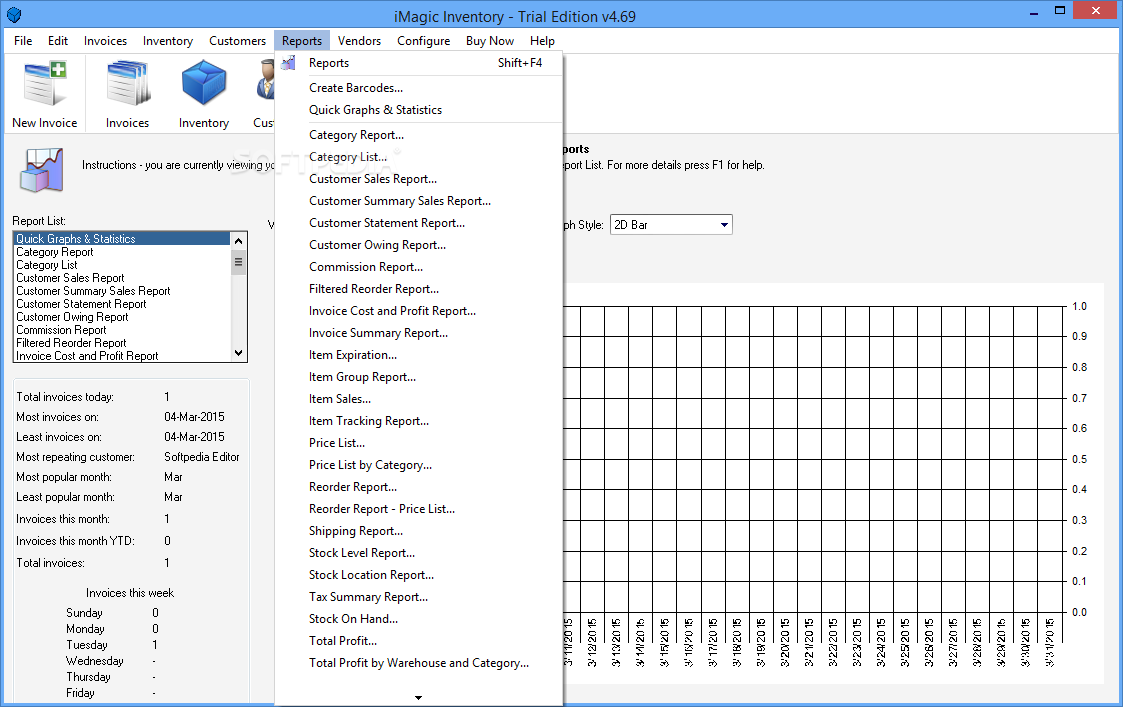The width and height of the screenshot is (1123, 707).
Task: Select Customer Sales Report in Report List
Action: coord(122,278)
